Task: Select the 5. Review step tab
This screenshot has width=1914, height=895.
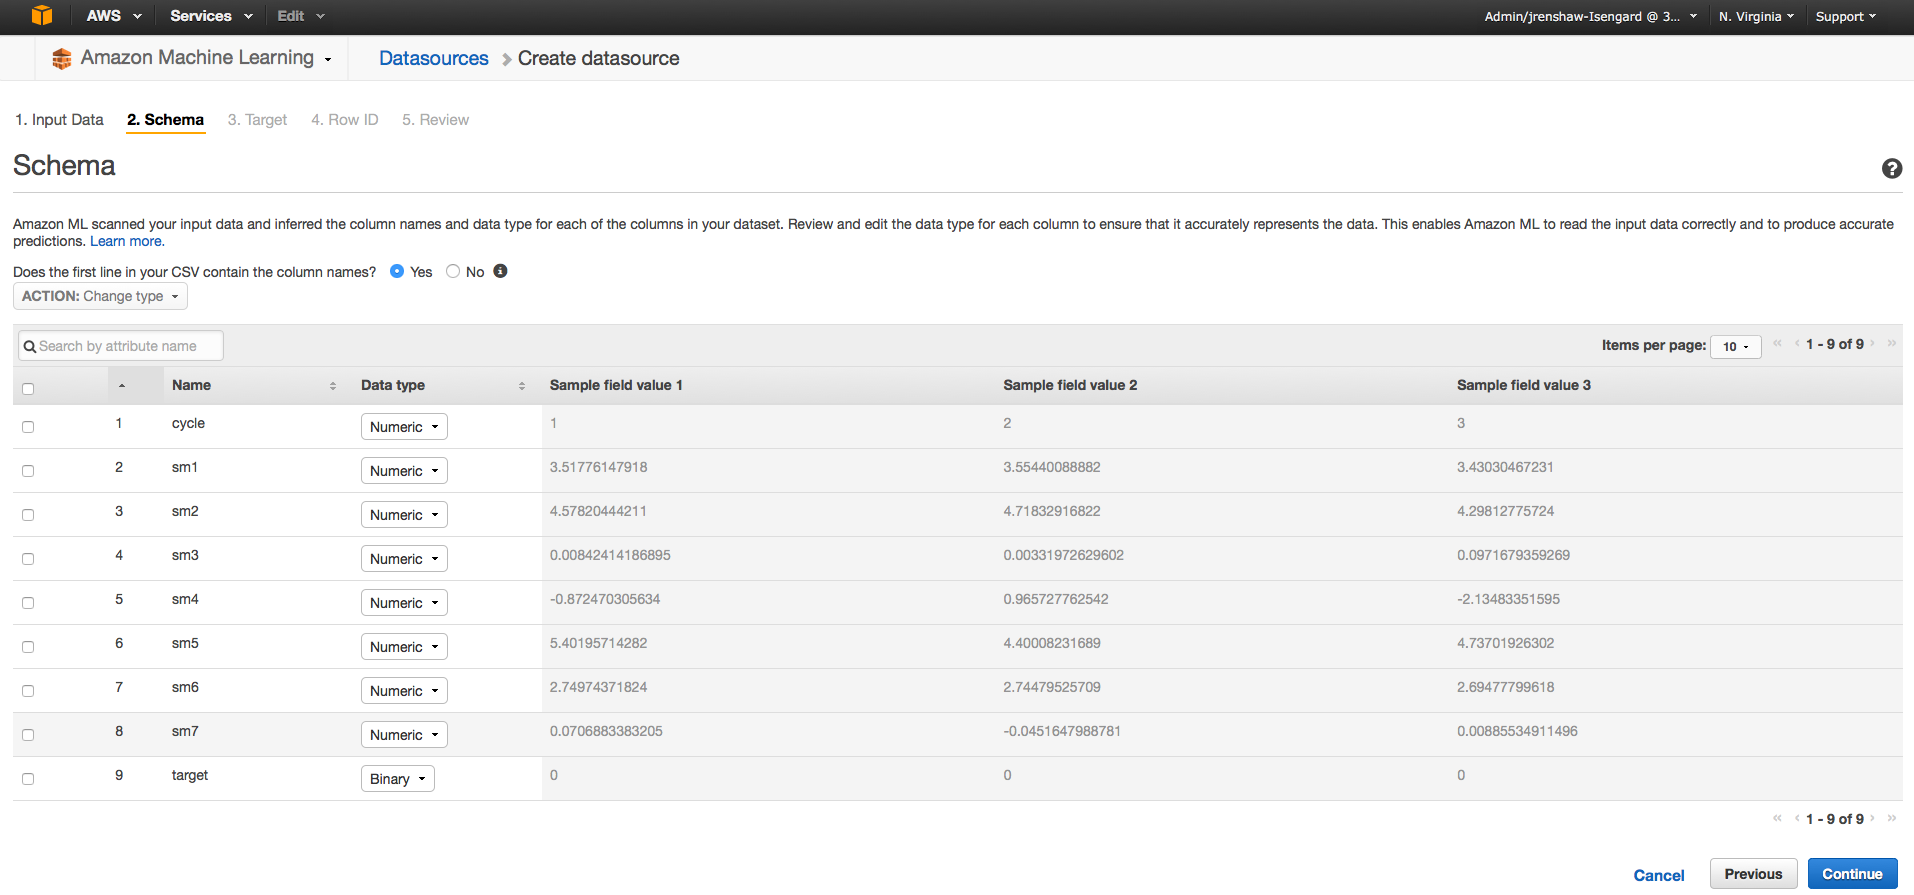Action: [x=435, y=120]
